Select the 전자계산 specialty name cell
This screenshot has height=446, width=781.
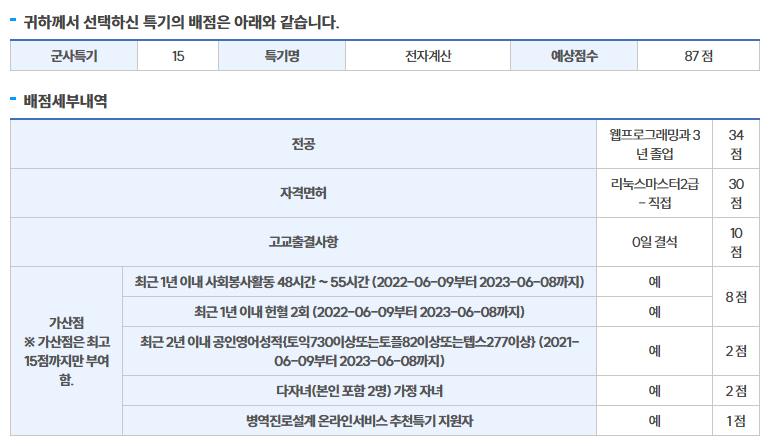click(x=428, y=56)
